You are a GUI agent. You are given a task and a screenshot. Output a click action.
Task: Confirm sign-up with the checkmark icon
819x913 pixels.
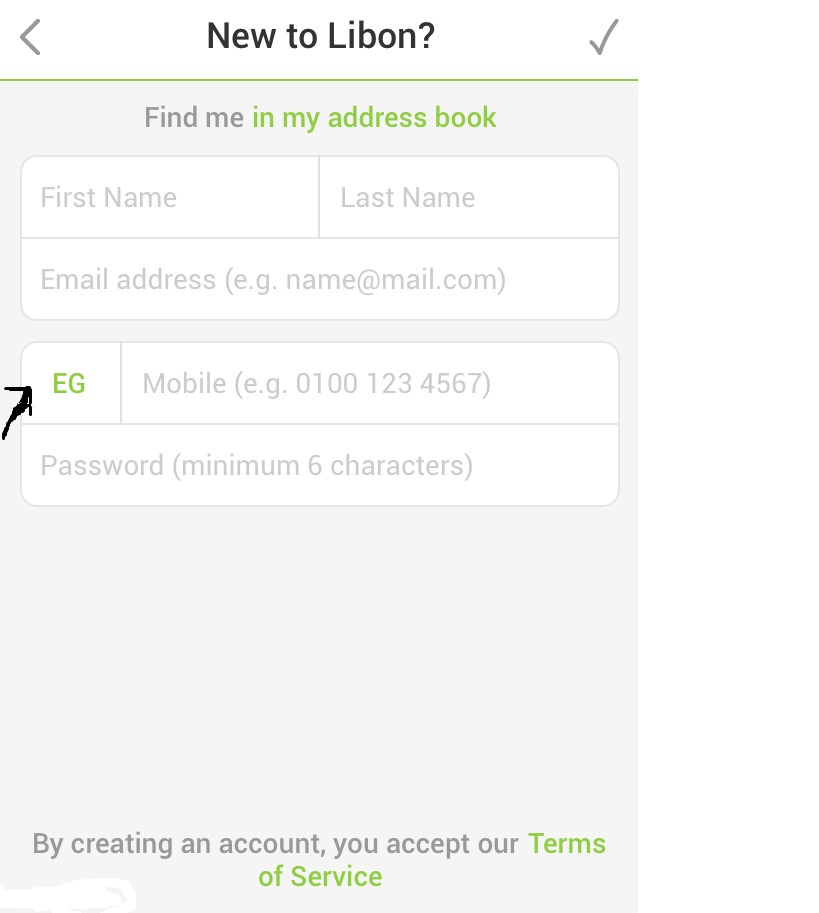click(x=603, y=38)
